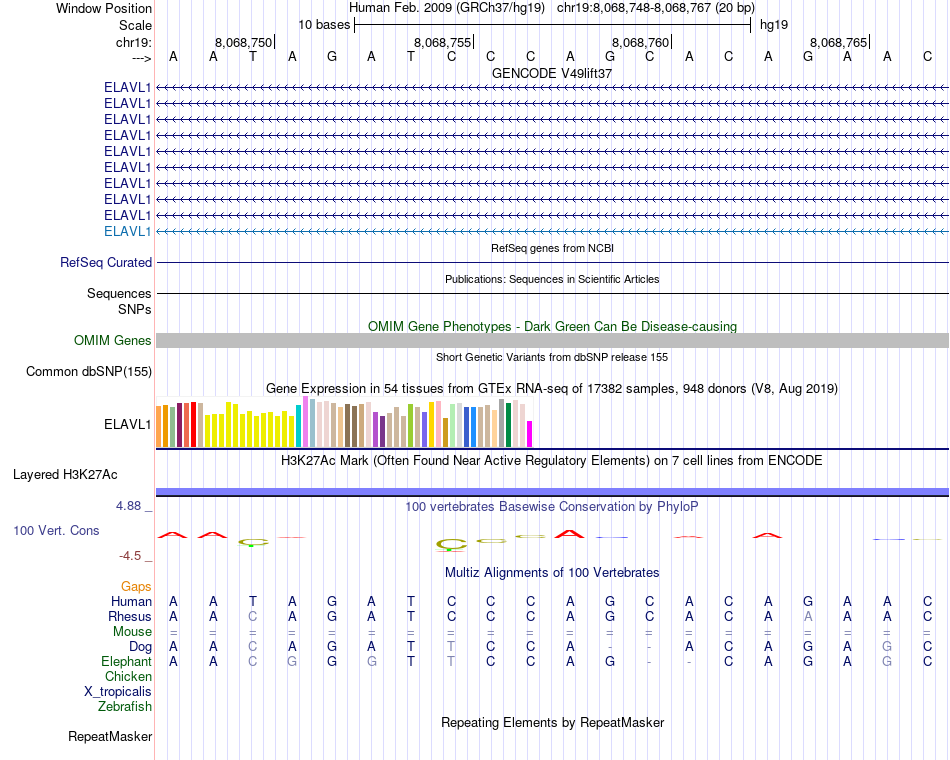
Task: Select the OMIM Genes gray bar
Action: point(552,341)
